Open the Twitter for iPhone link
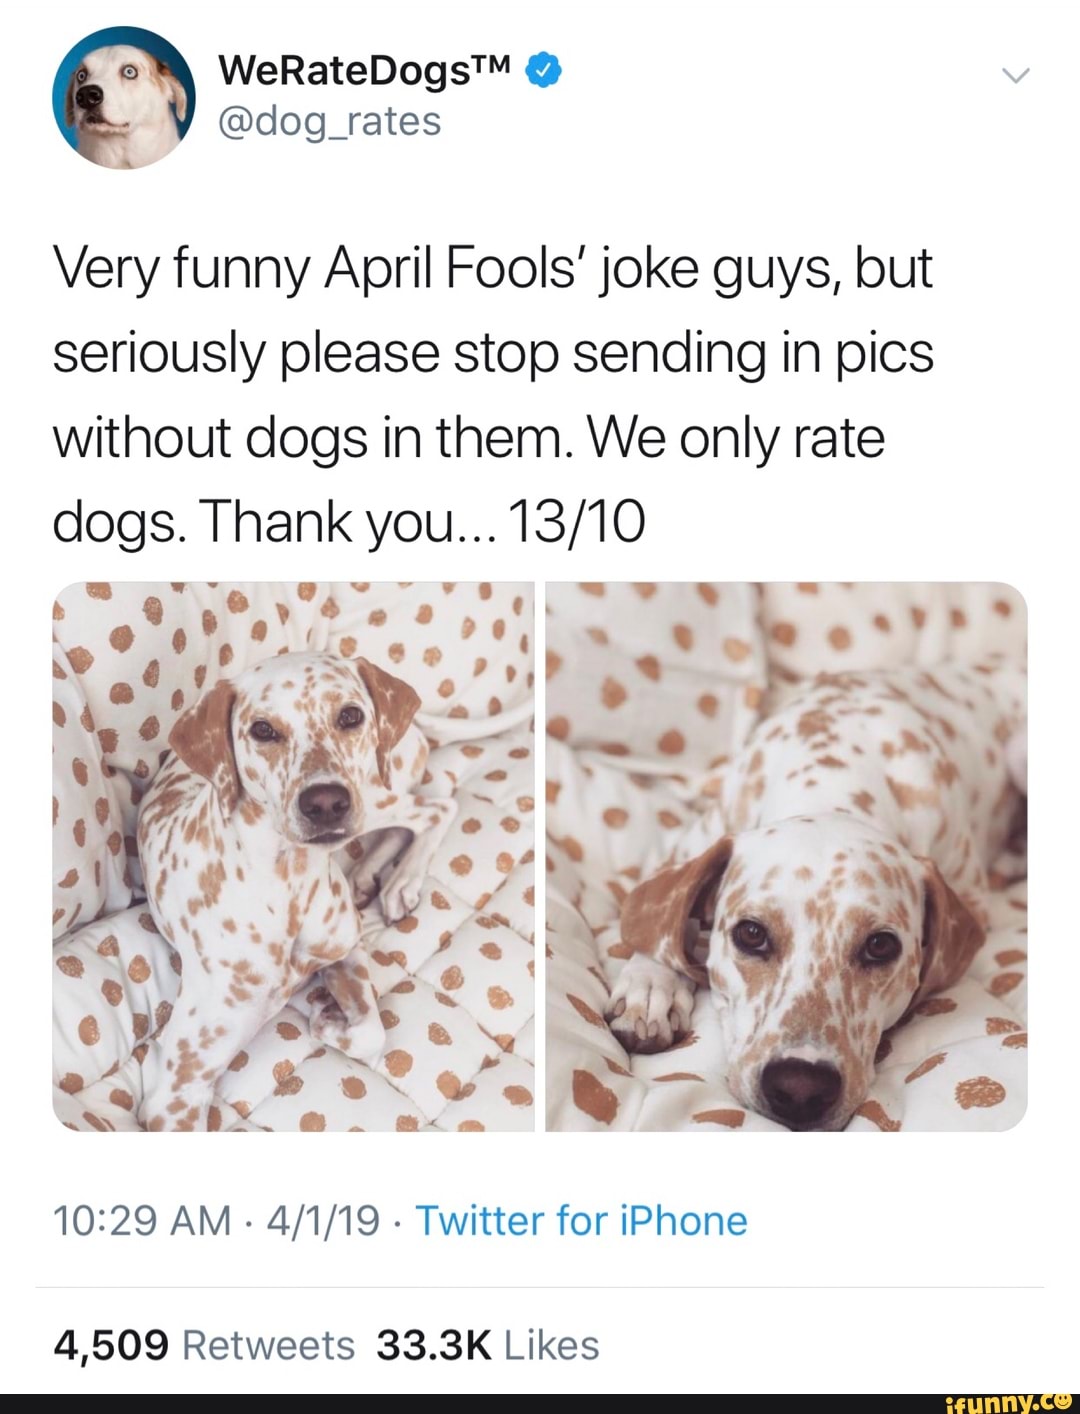 580,1219
